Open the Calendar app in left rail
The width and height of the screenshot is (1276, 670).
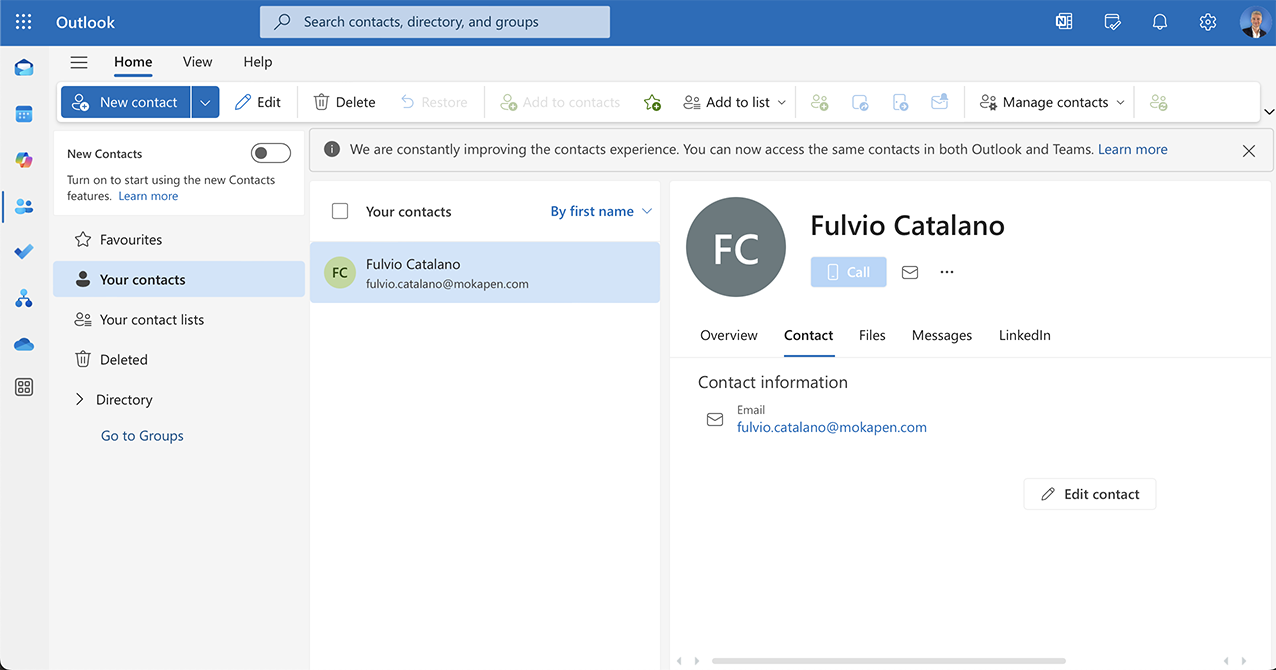pos(24,114)
